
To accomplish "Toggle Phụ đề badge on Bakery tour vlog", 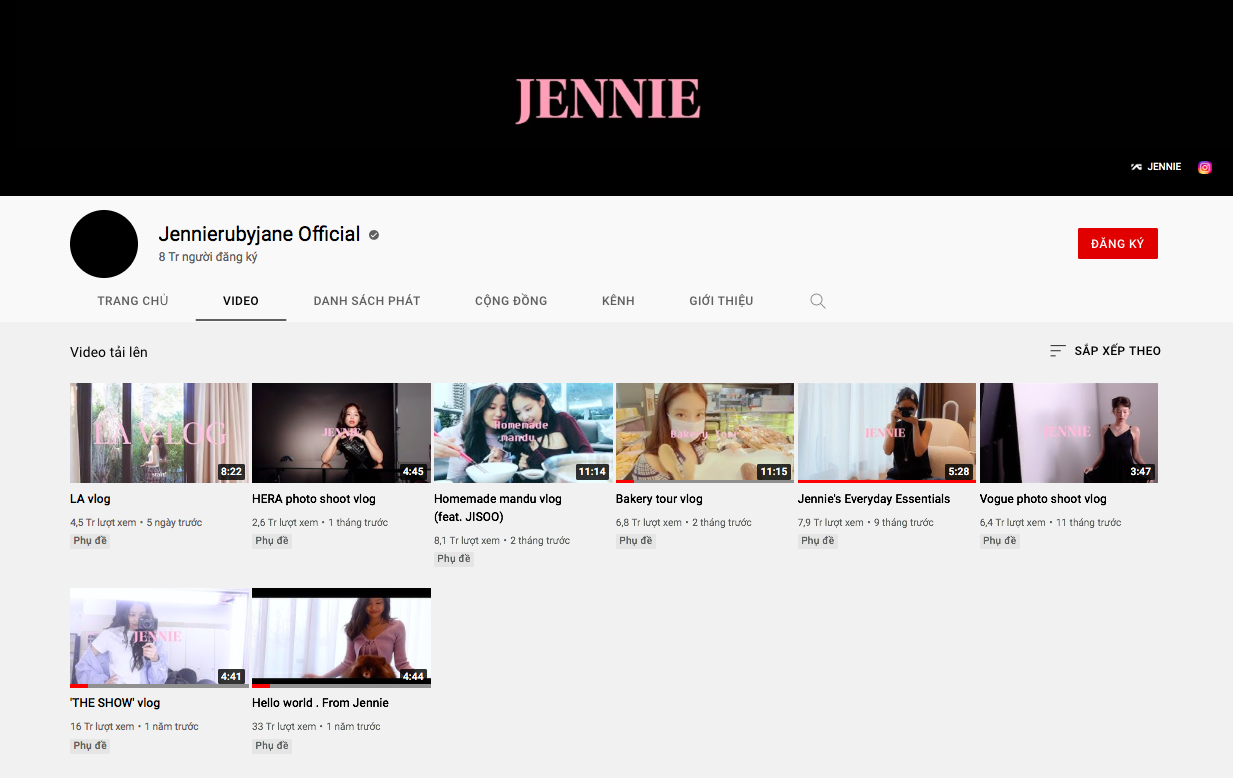I will (635, 539).
